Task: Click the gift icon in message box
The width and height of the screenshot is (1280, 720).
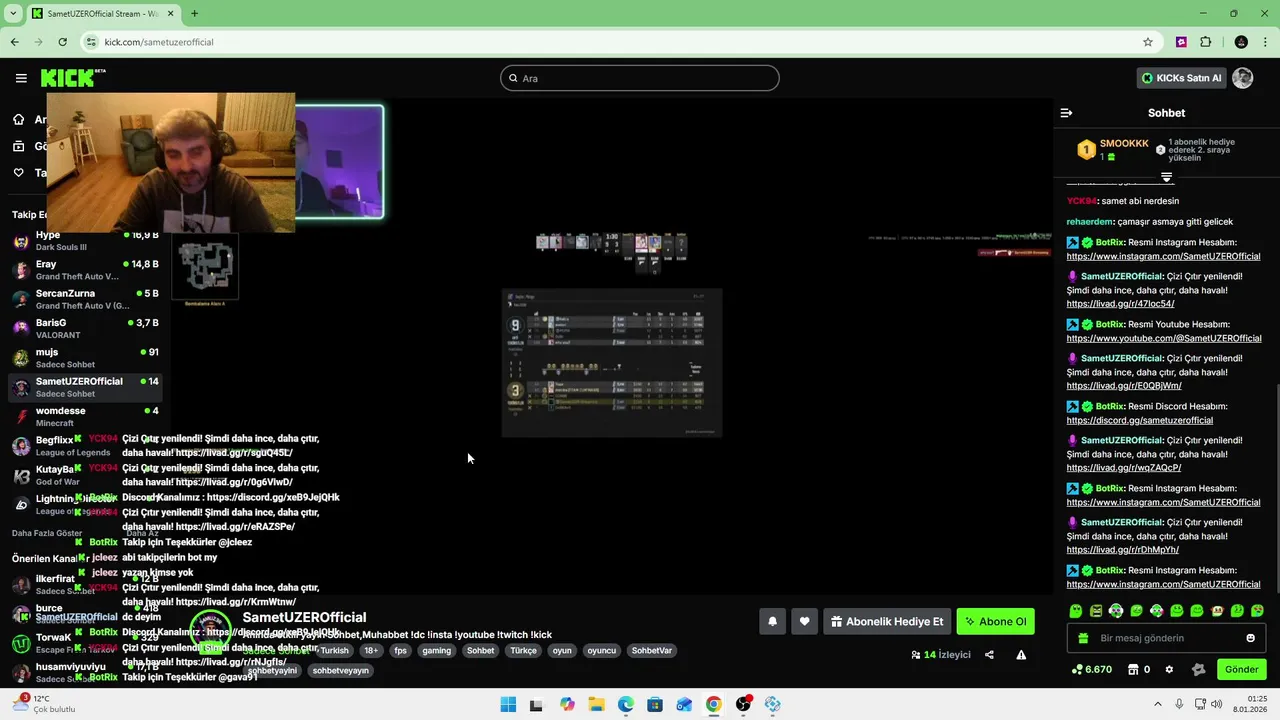Action: point(1084,638)
